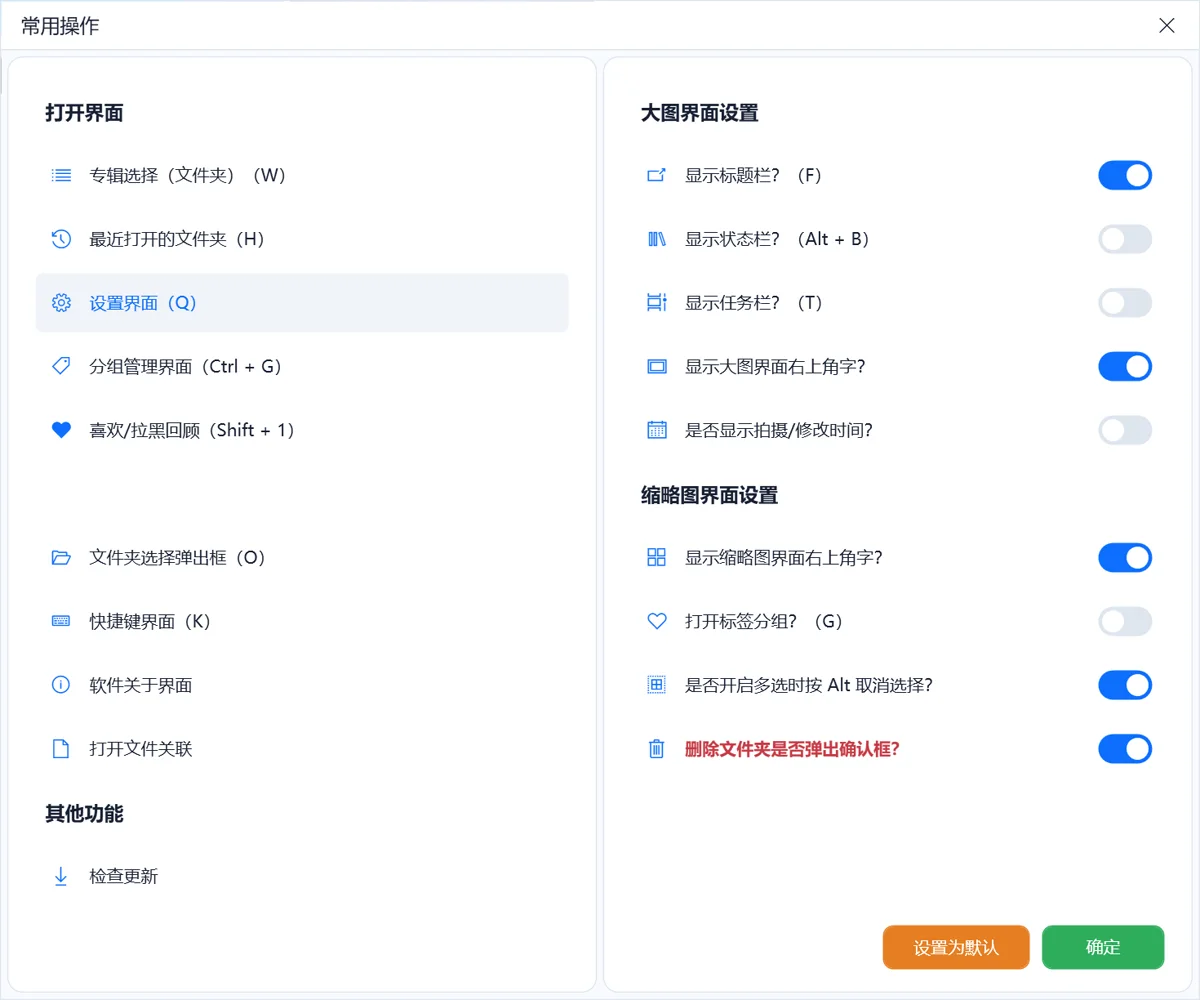The width and height of the screenshot is (1200, 1000).
Task: Select the 设置界面 (Q) entry
Action: (x=302, y=303)
